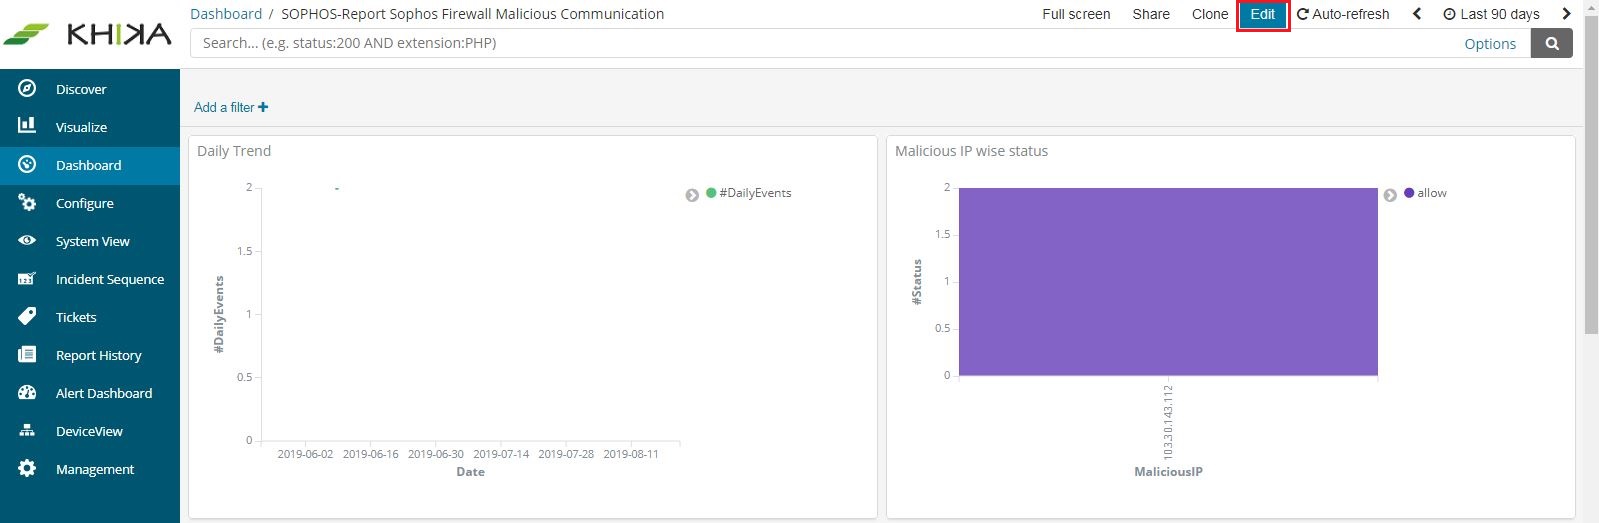This screenshot has width=1599, height=523.
Task: Click the KHIKA logo
Action: [x=87, y=34]
